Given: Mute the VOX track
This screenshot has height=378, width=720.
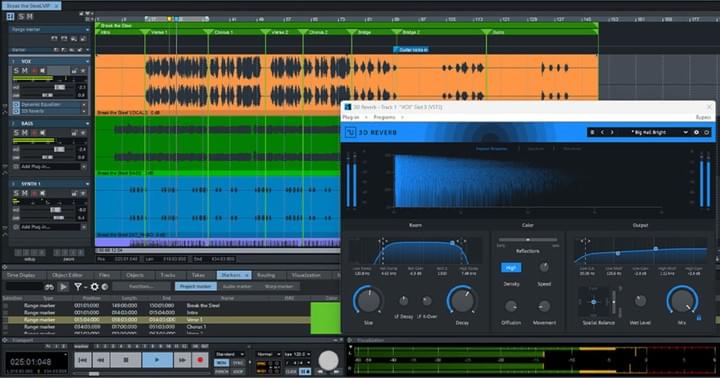Looking at the screenshot, I should coord(25,70).
